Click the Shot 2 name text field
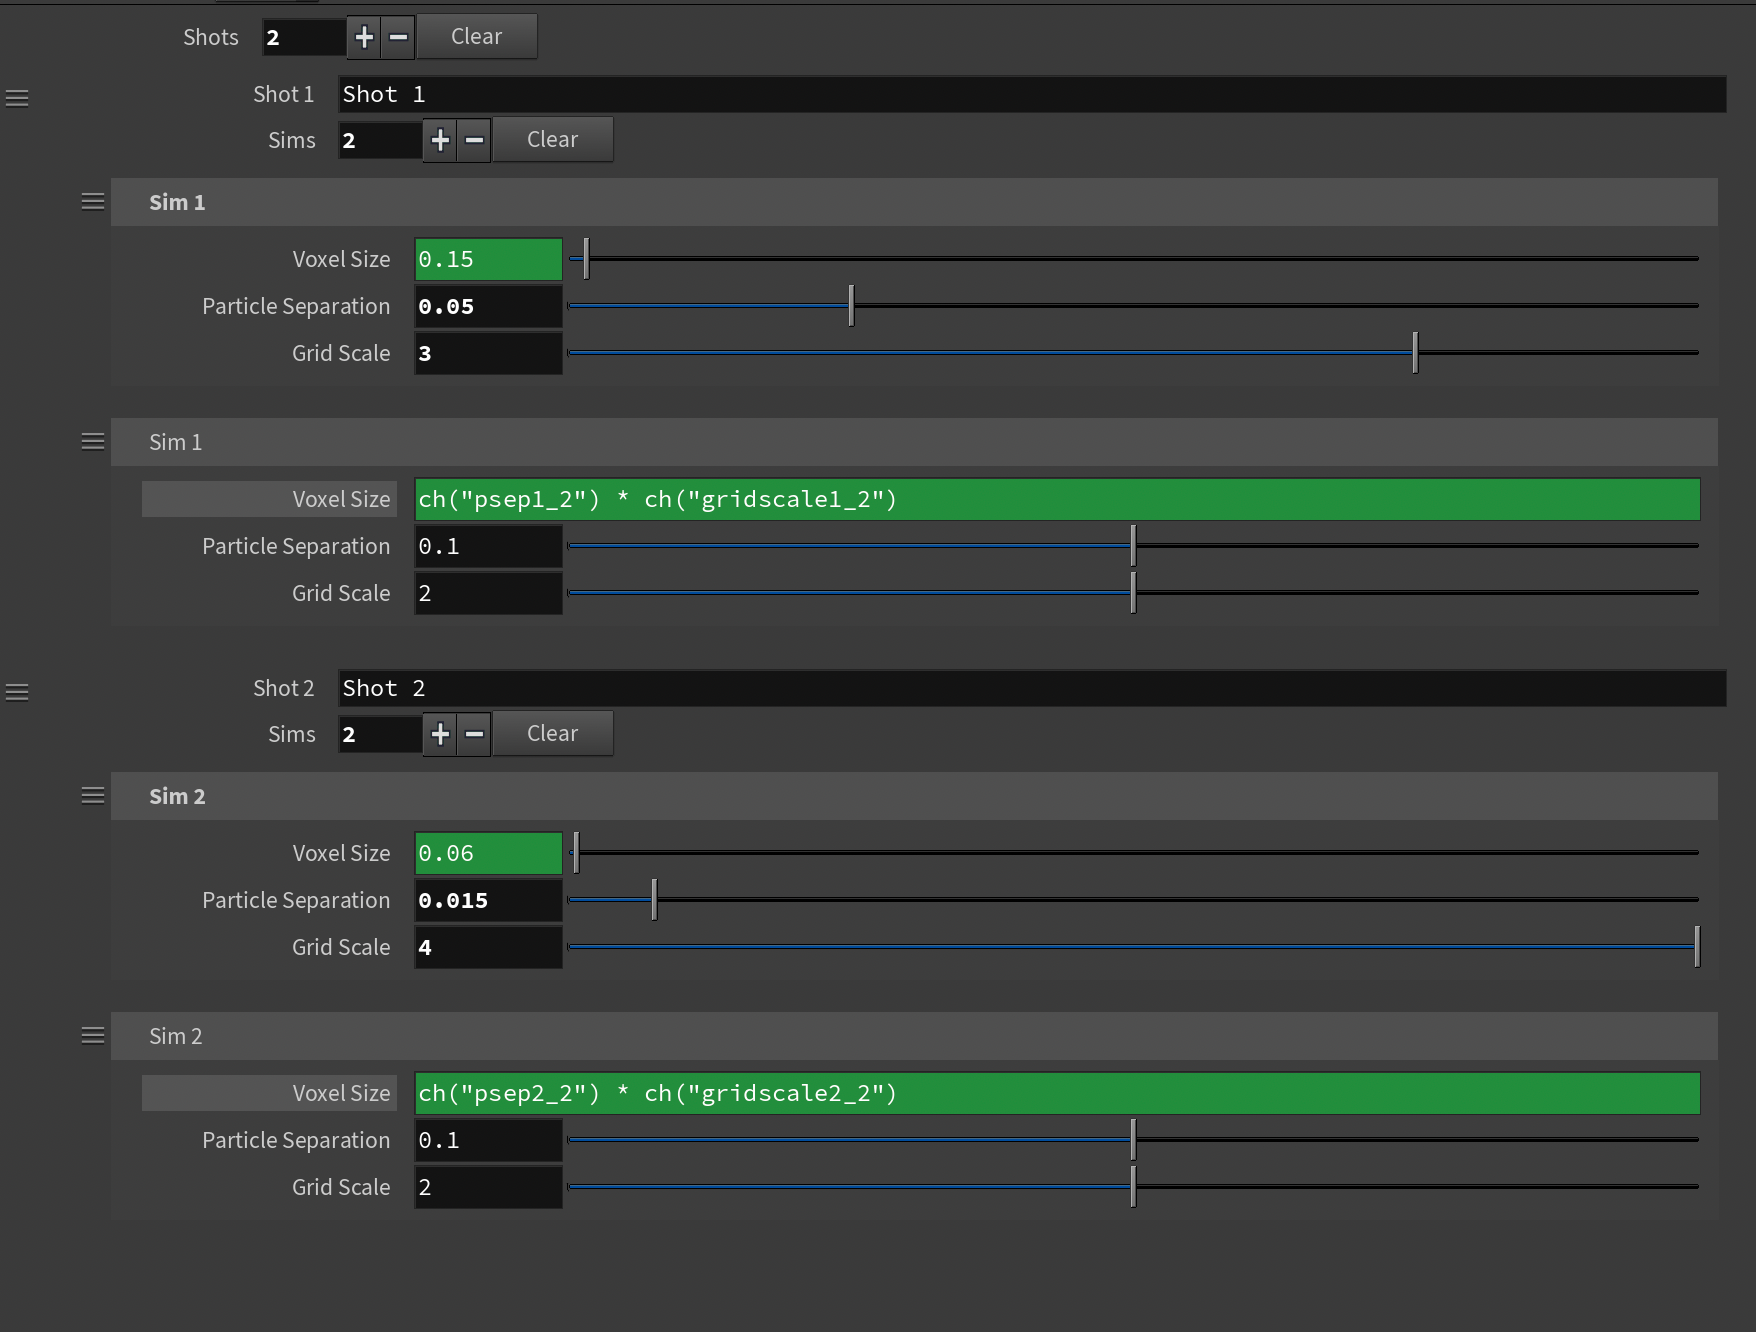1756x1332 pixels. 1031,688
